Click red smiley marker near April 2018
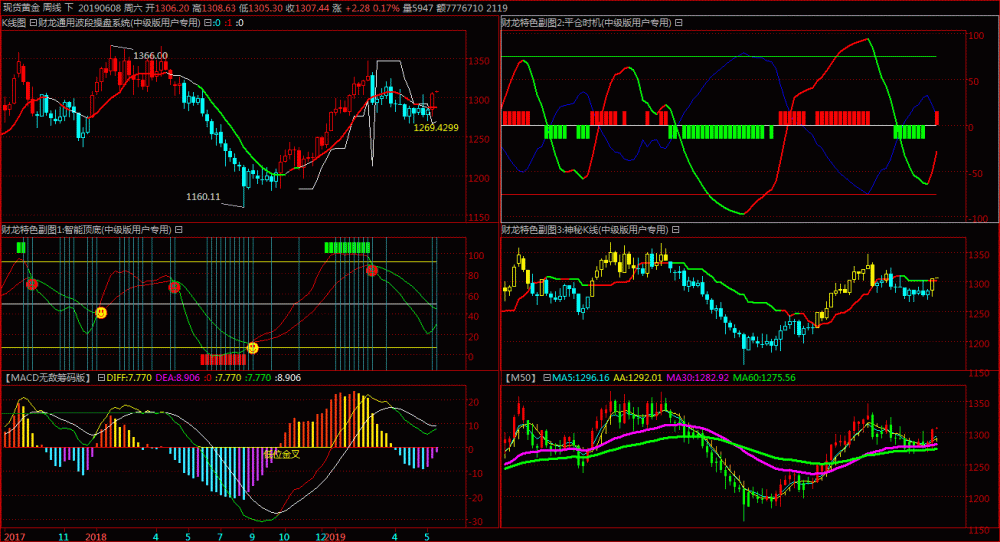The width and height of the screenshot is (1000, 542). (x=174, y=287)
